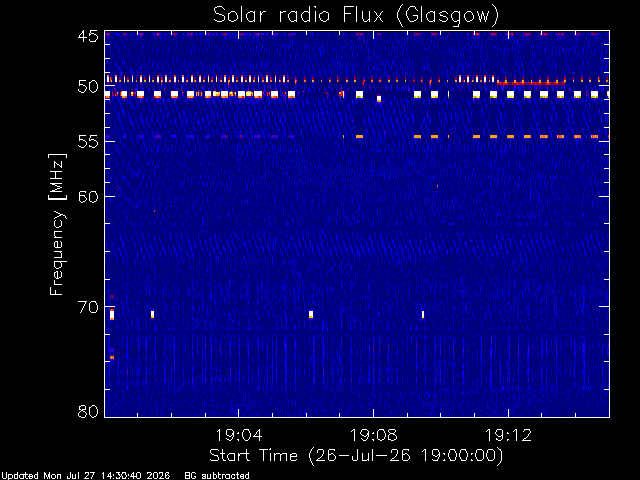Click the 55 MHz tick label
The height and width of the screenshot is (480, 640).
[88, 142]
